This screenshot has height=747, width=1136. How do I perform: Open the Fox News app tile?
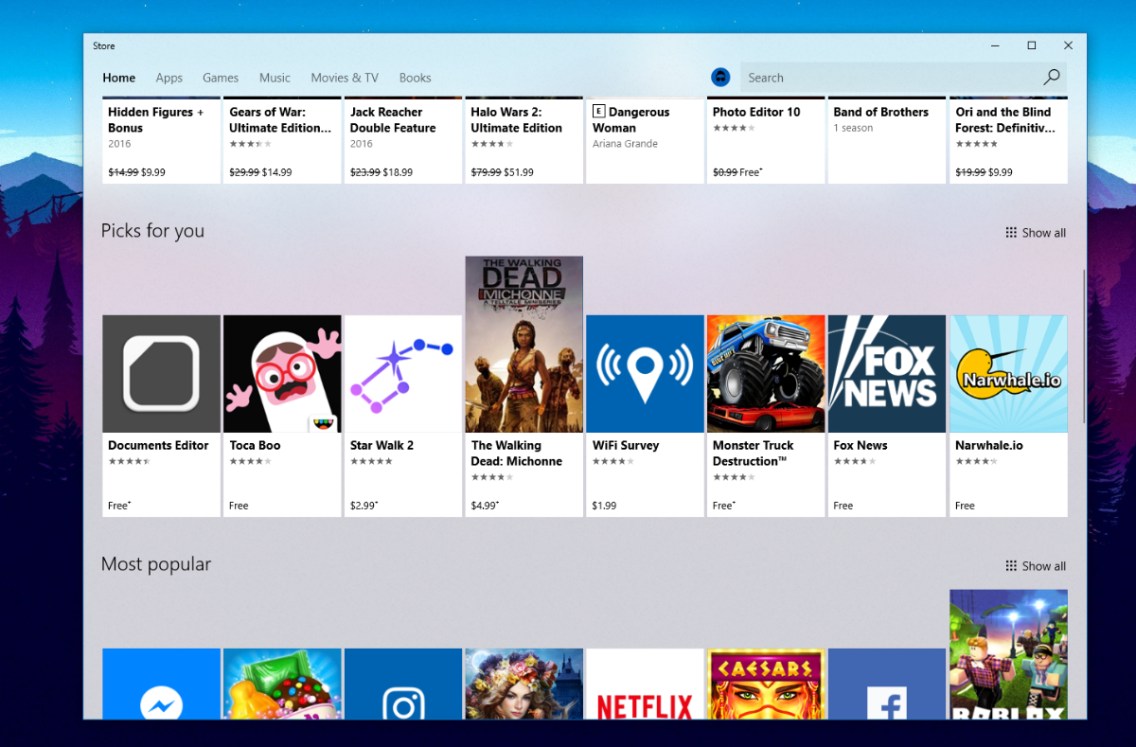(x=886, y=373)
